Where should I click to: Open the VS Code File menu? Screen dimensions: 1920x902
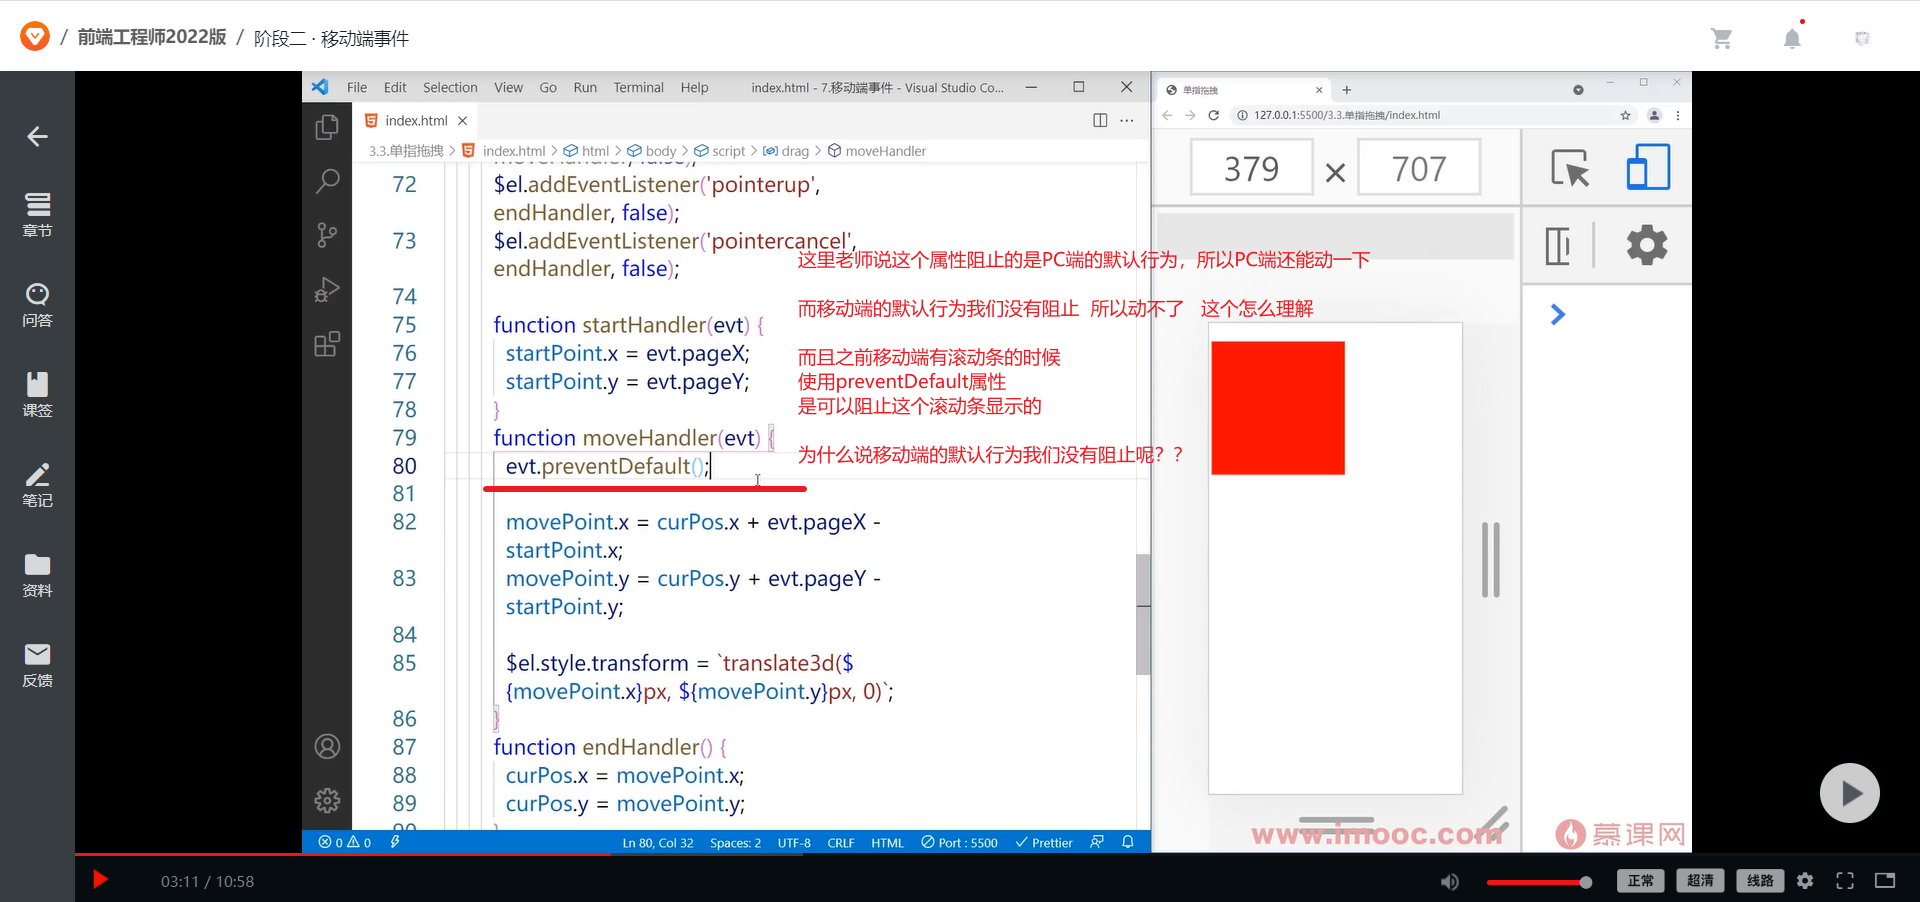pos(357,87)
